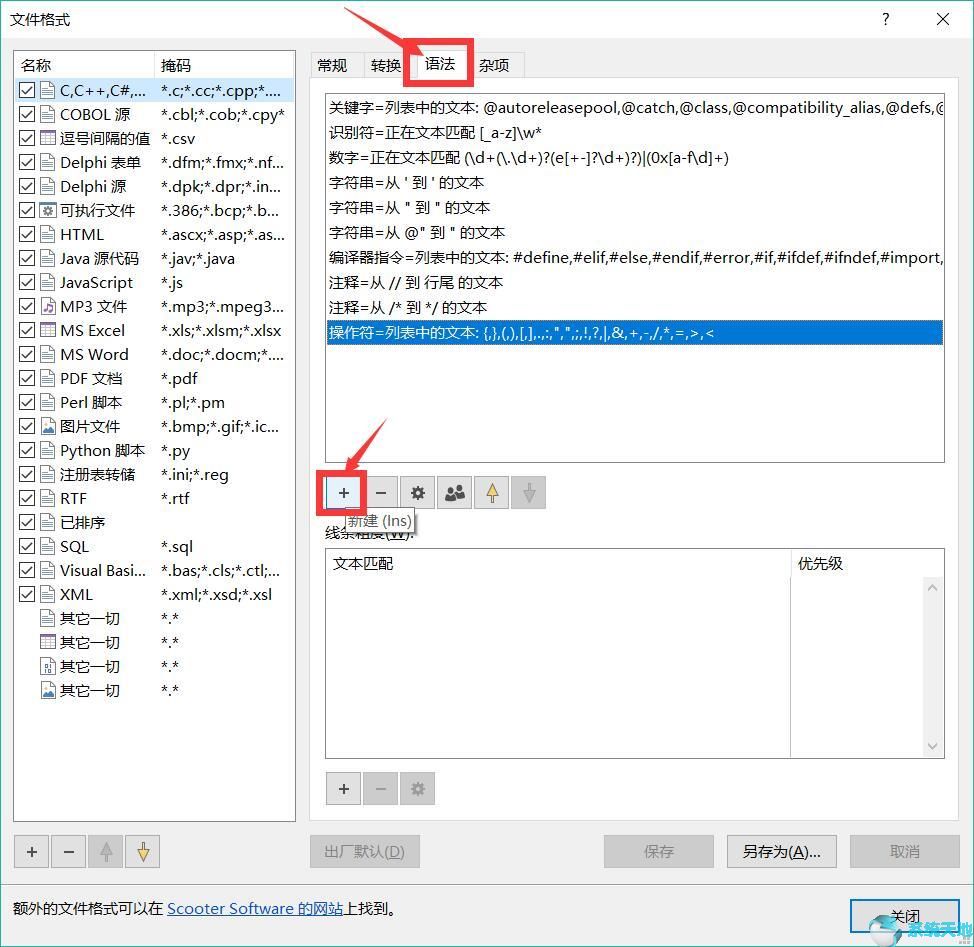Remove selected syntax element with minus button
The height and width of the screenshot is (947, 974).
[381, 493]
